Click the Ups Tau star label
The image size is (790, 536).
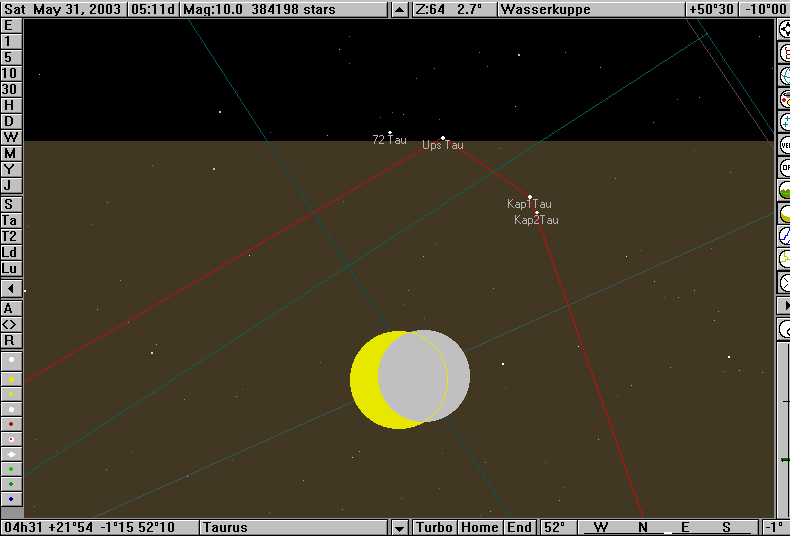[443, 145]
